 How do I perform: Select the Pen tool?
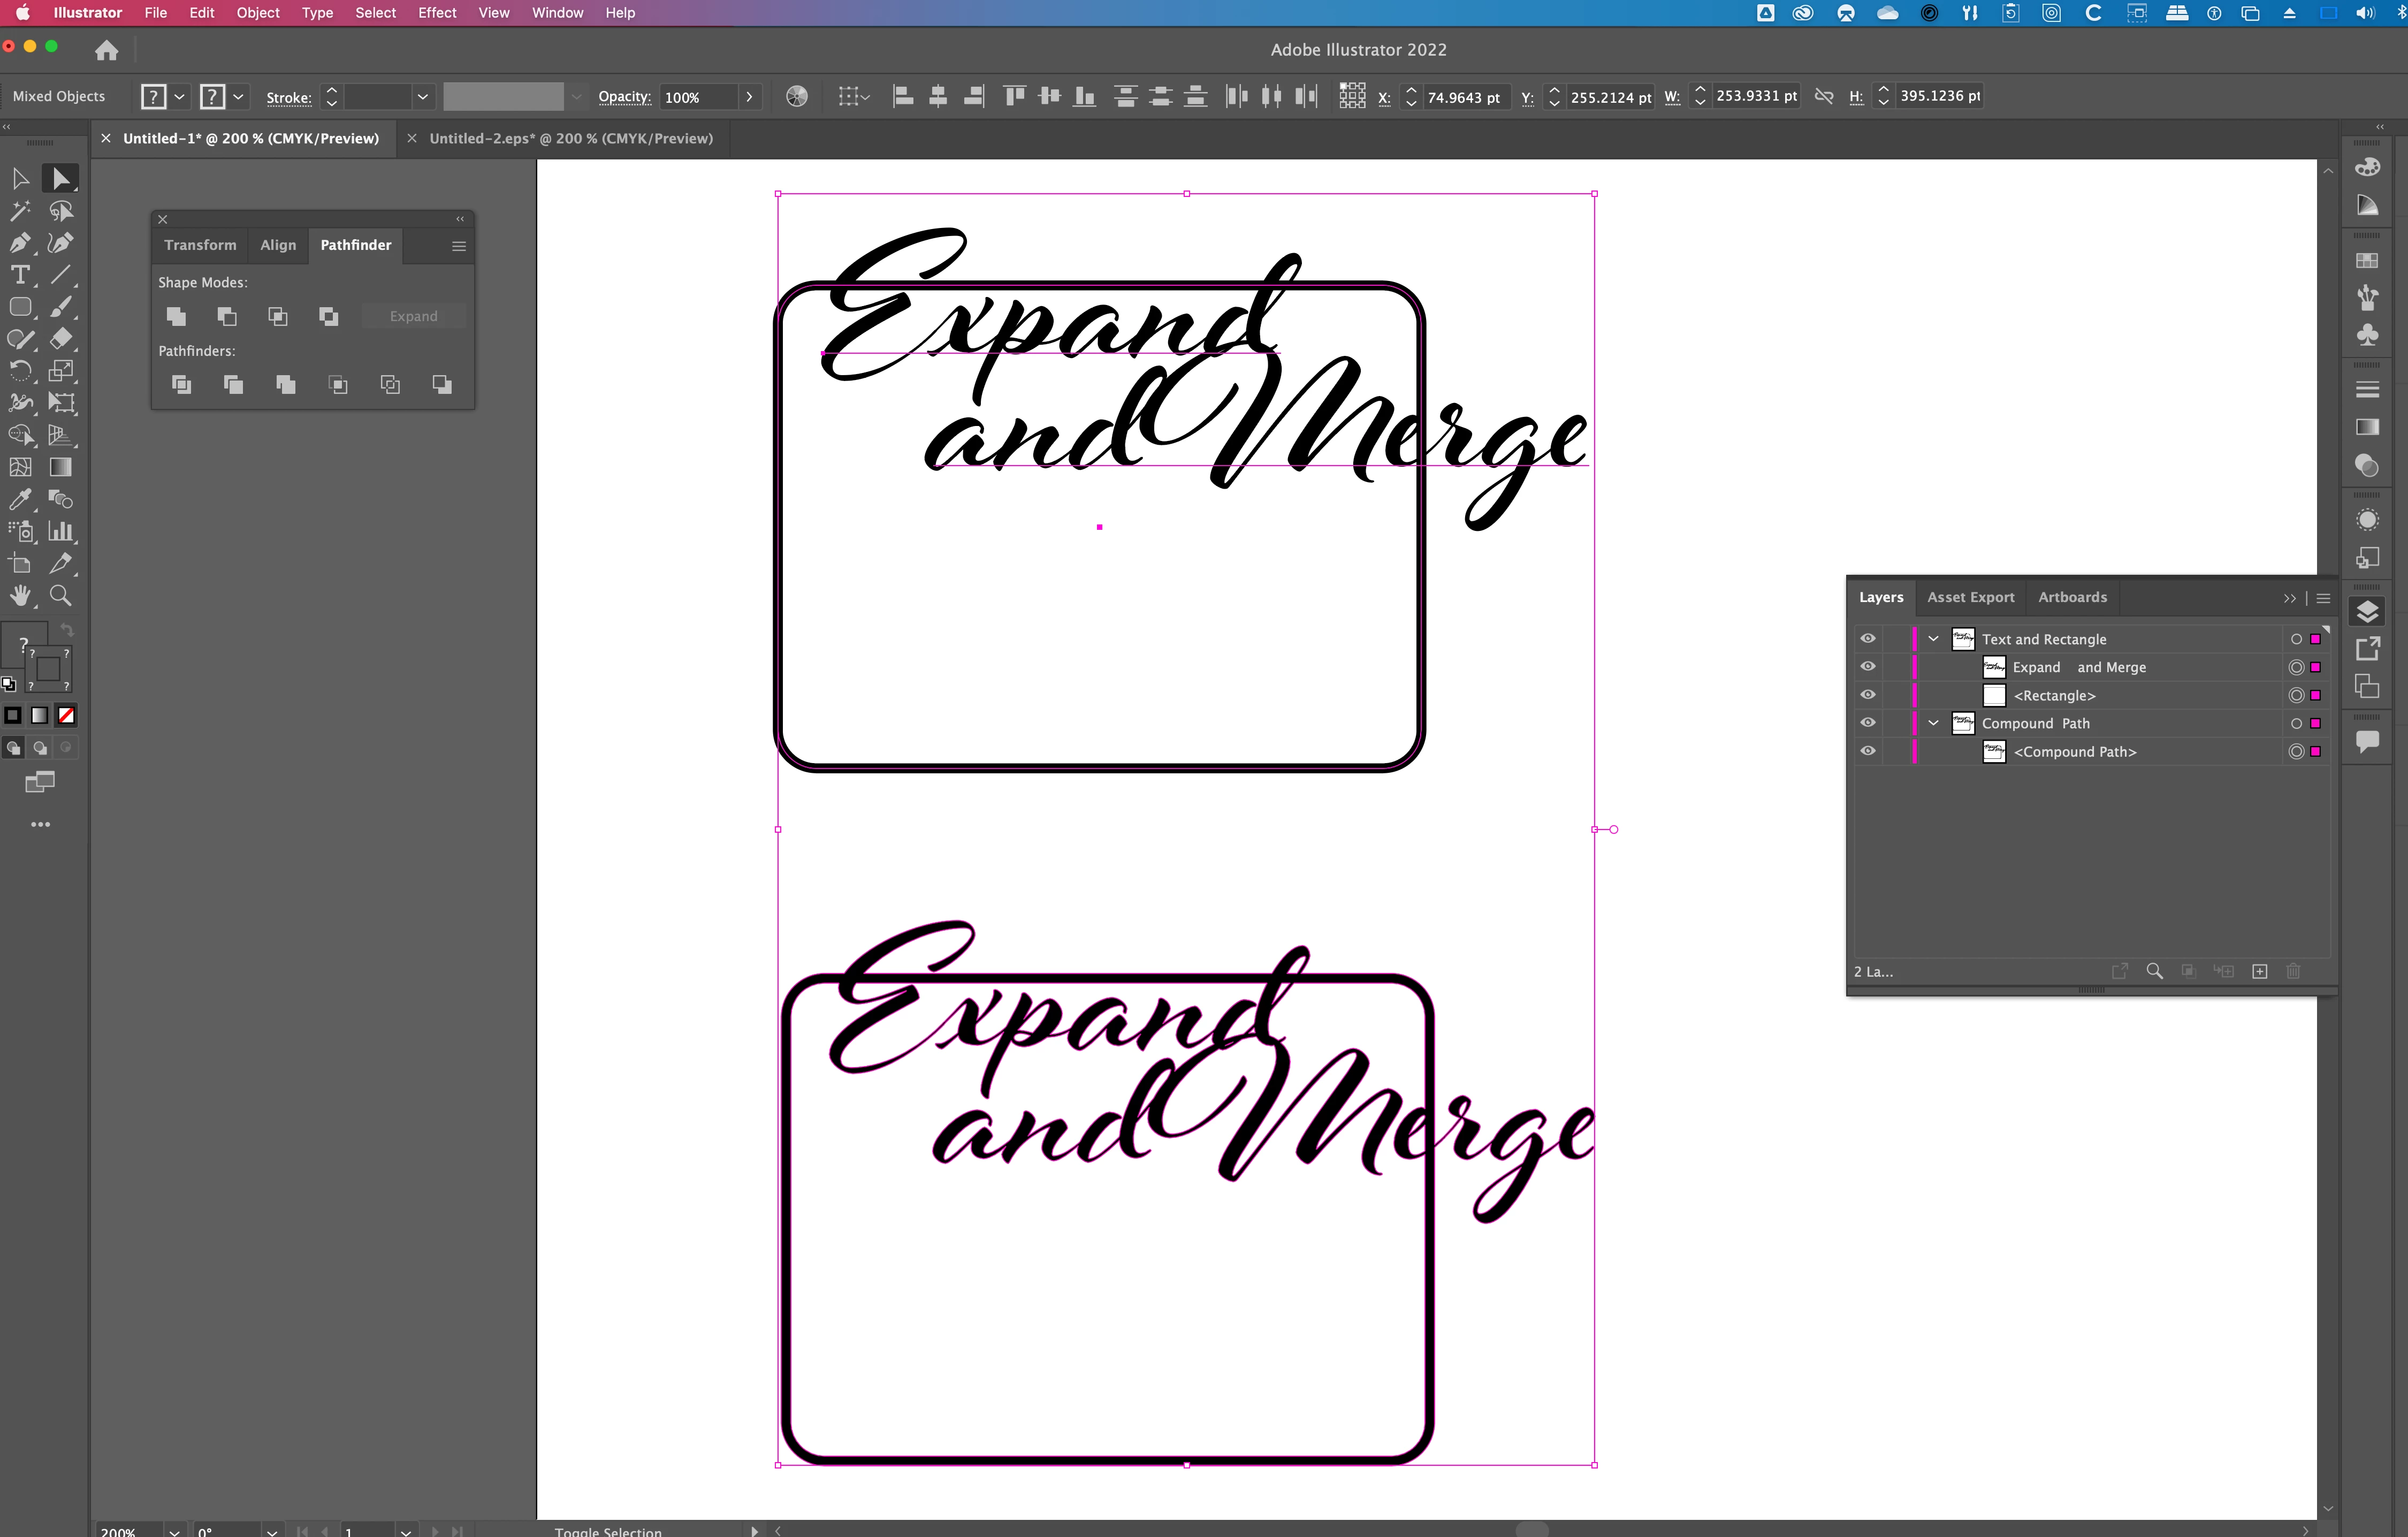(x=19, y=243)
